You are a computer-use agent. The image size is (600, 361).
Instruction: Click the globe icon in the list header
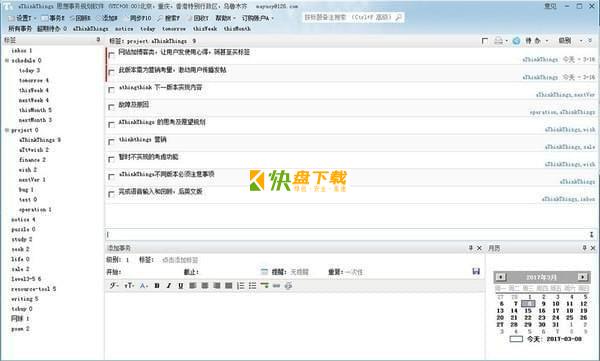516,41
